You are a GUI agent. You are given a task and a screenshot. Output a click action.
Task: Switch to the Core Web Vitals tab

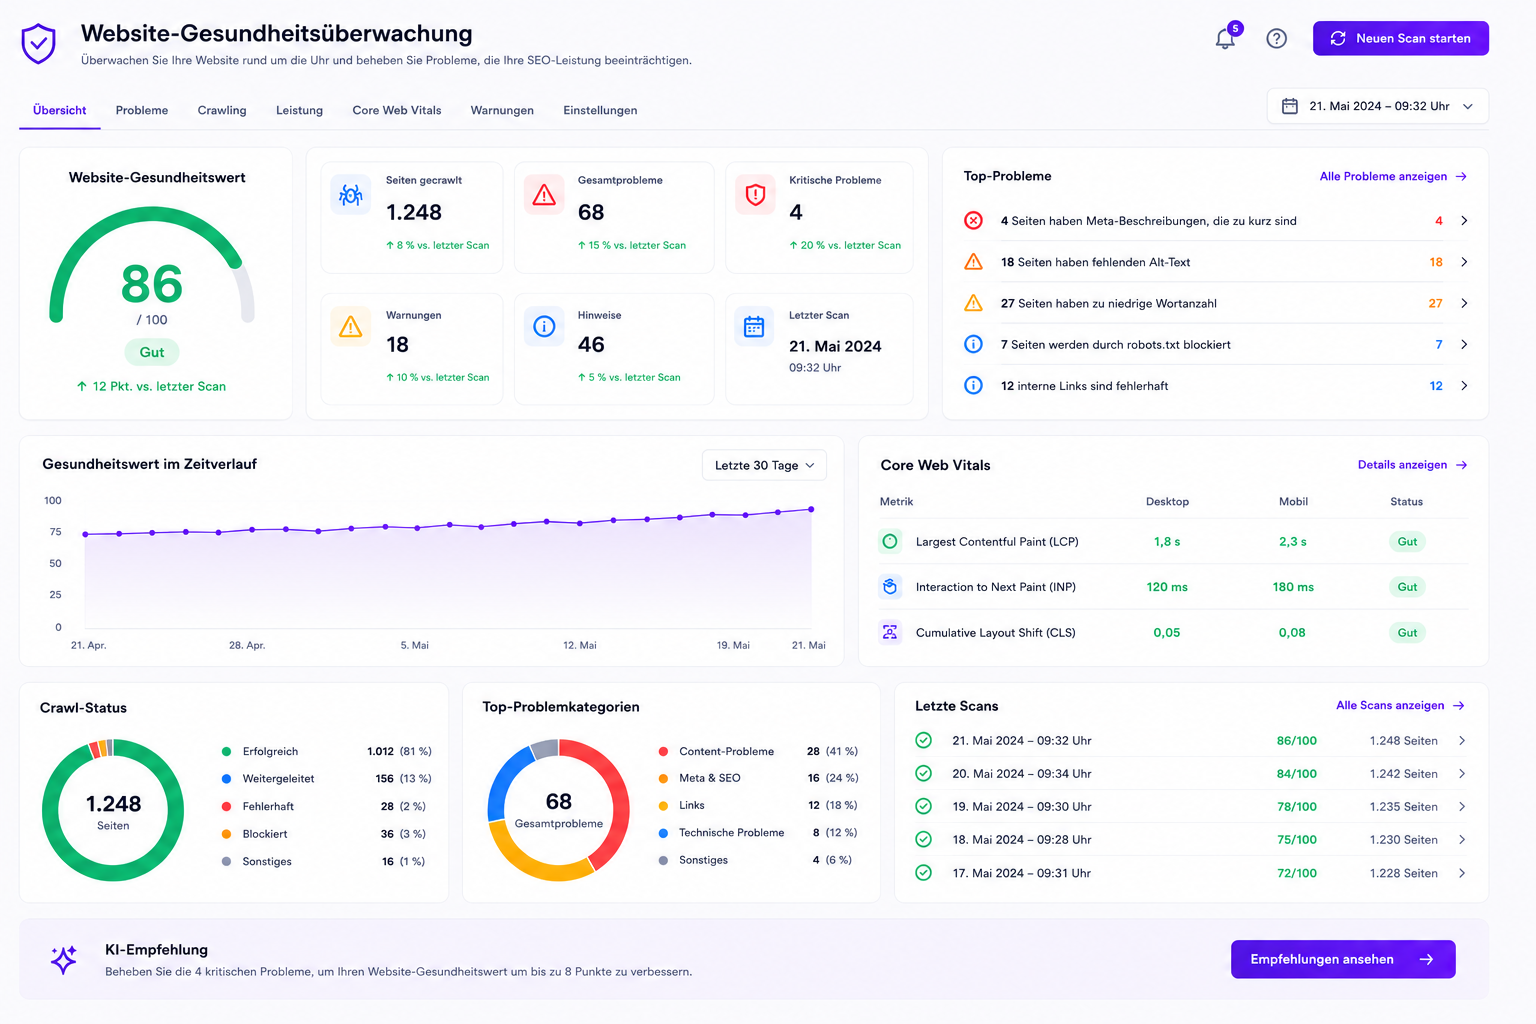pos(397,110)
